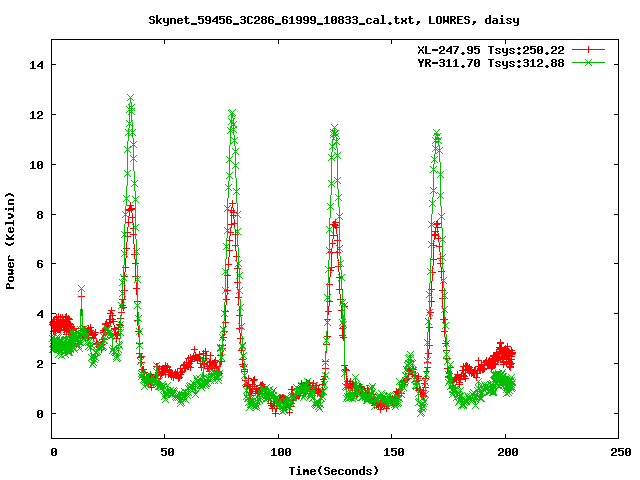The image size is (640, 480).
Task: Click the y-axis tick label 12
Action: point(36,115)
